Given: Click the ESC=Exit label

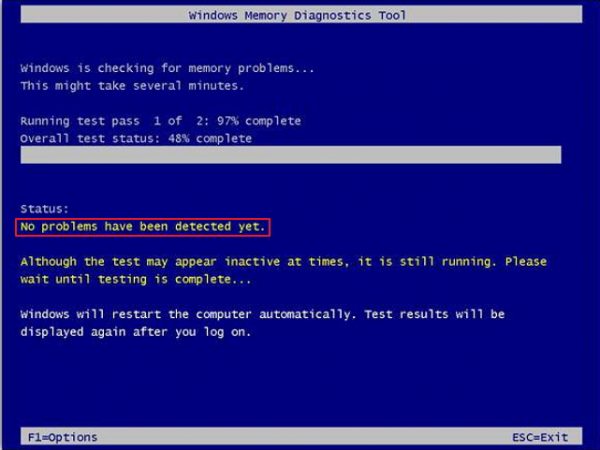Looking at the screenshot, I should [540, 437].
